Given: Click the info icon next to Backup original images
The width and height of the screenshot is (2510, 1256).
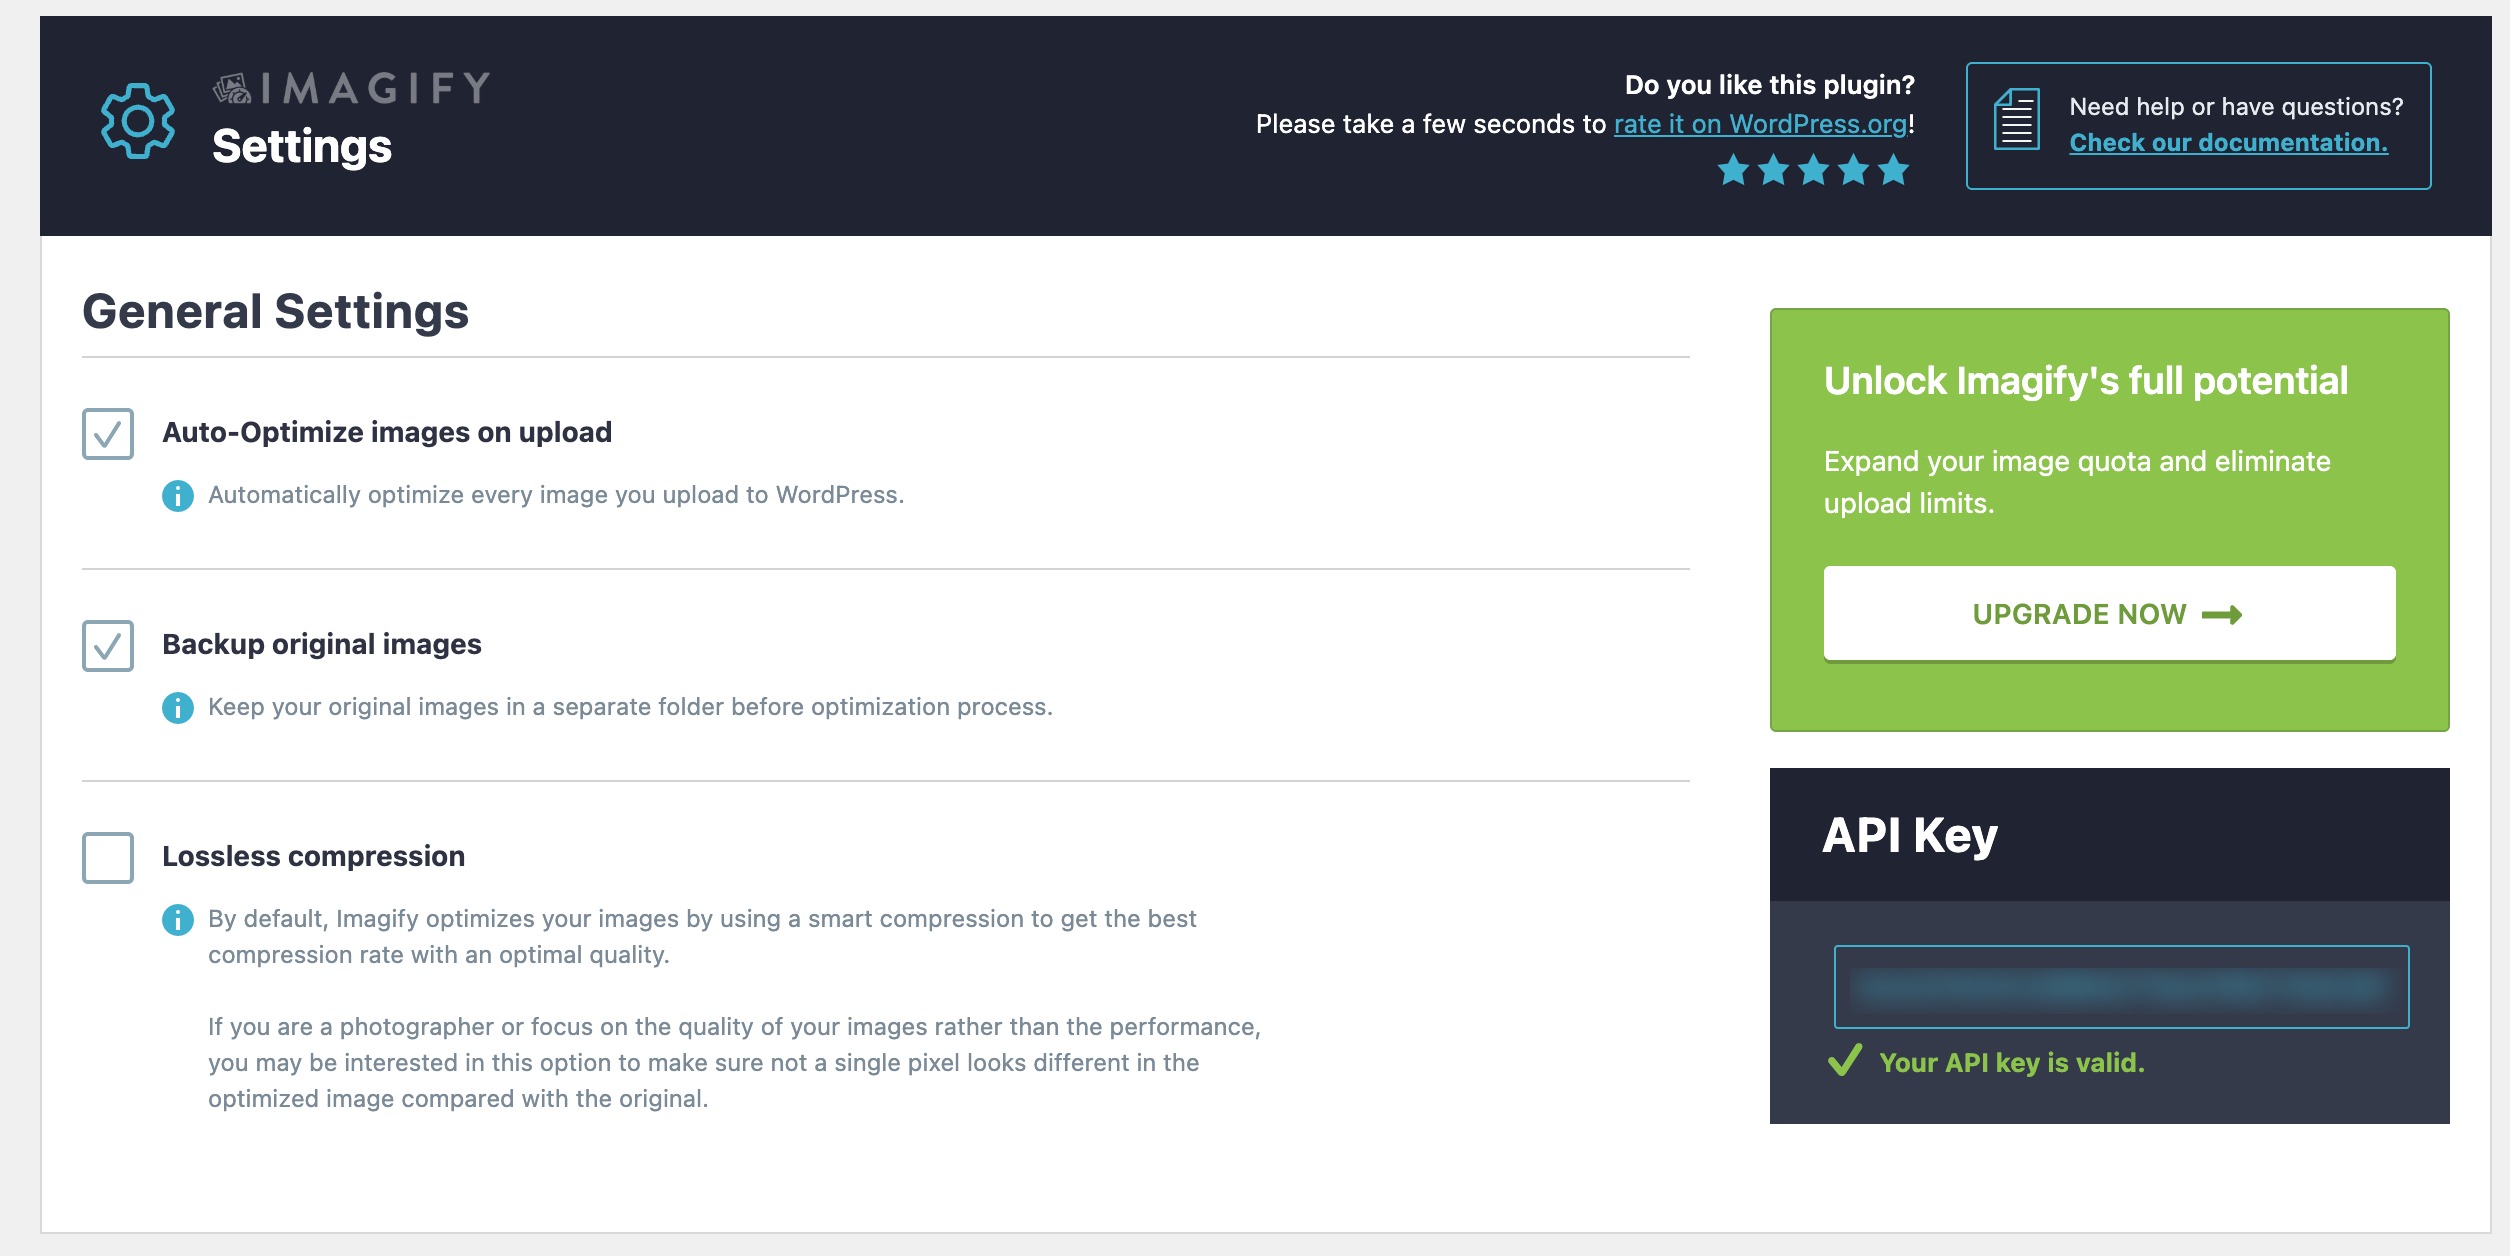Looking at the screenshot, I should 178,708.
